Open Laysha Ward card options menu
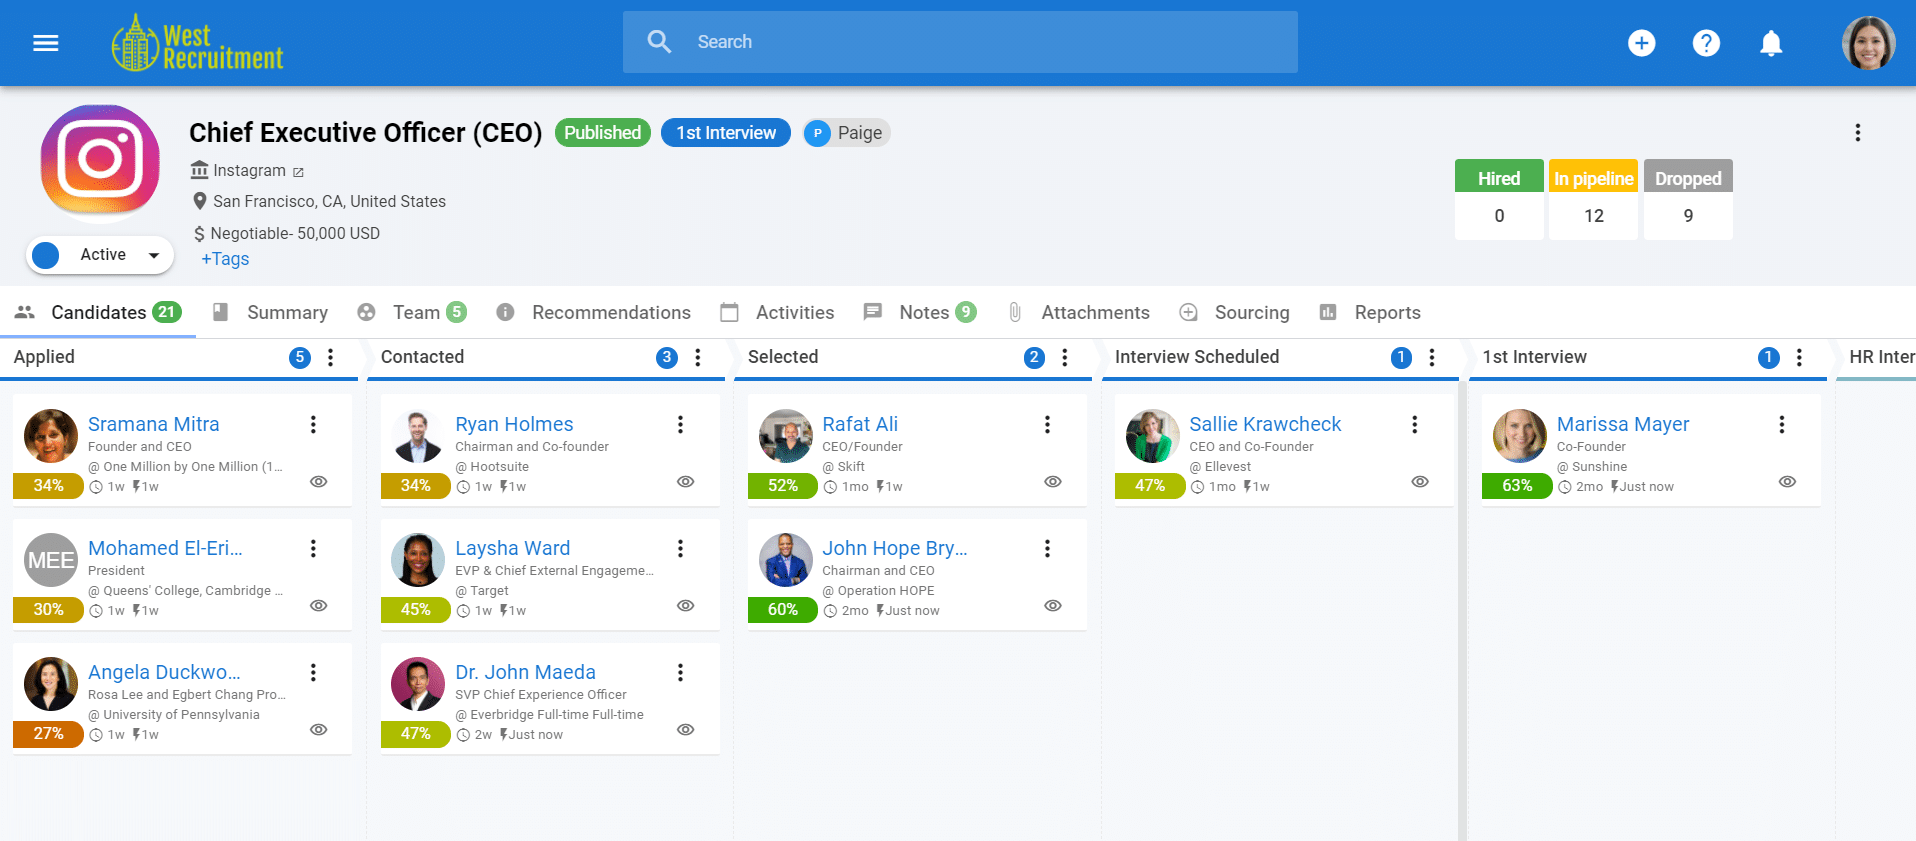 [x=680, y=549]
